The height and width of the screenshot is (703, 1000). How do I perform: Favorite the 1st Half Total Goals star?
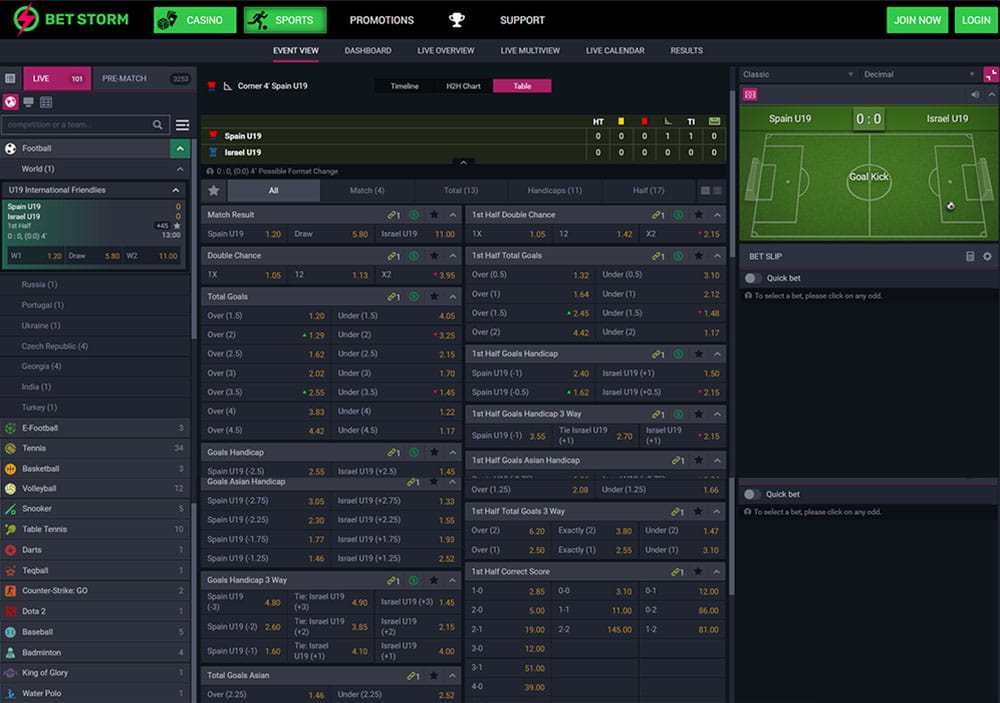[x=699, y=256]
